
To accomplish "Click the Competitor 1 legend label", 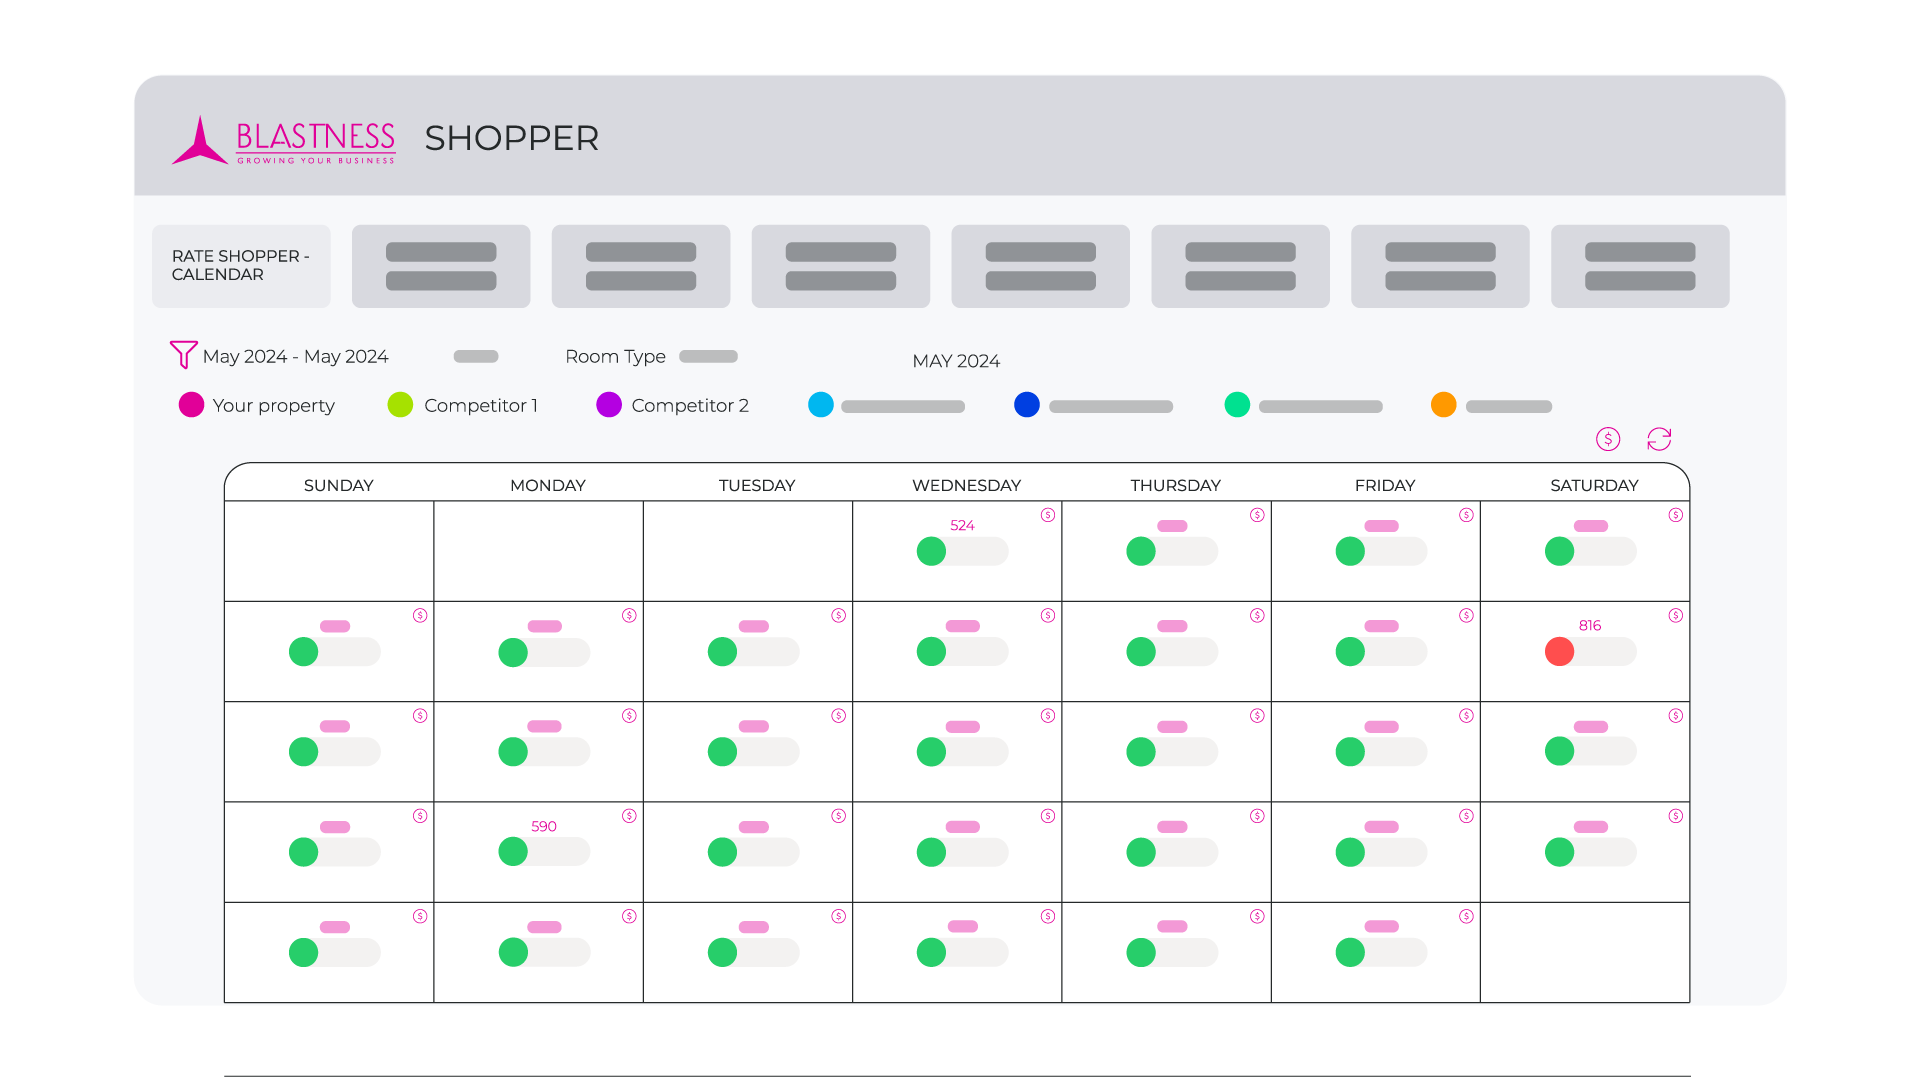I will tap(480, 406).
